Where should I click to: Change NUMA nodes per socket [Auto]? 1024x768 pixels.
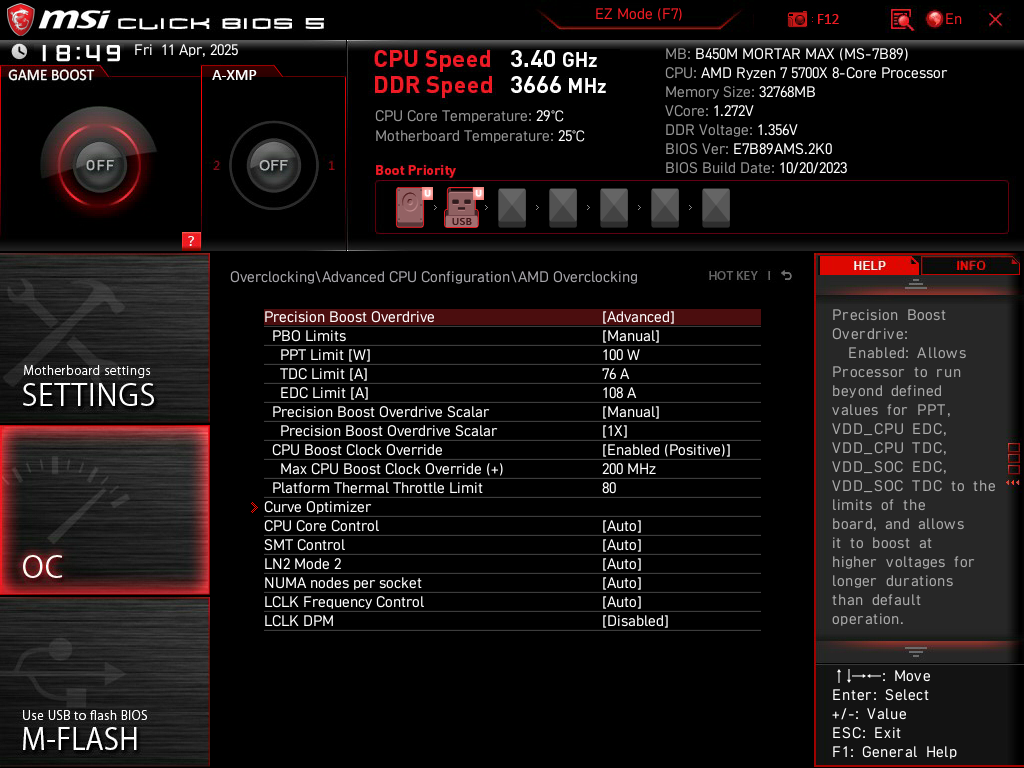pyautogui.click(x=512, y=583)
